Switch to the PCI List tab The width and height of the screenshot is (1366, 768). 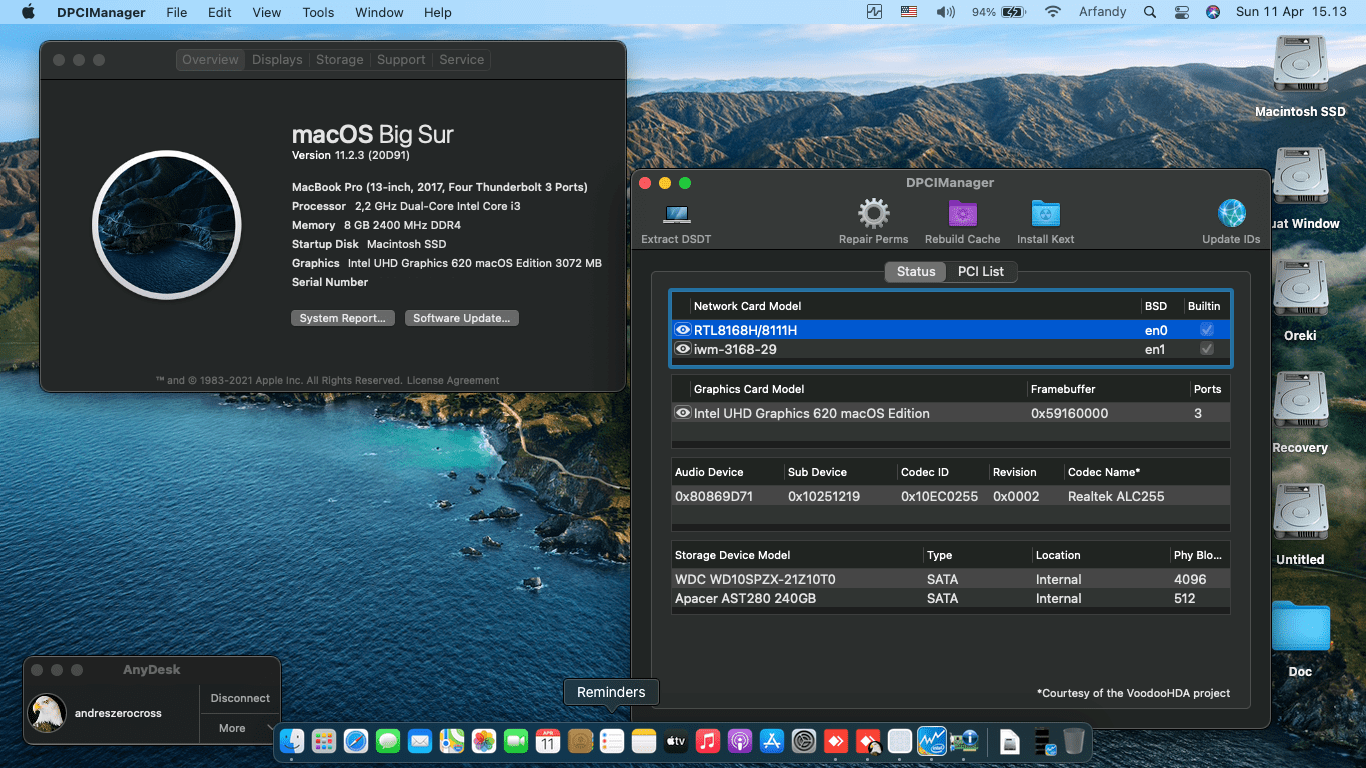pos(981,271)
